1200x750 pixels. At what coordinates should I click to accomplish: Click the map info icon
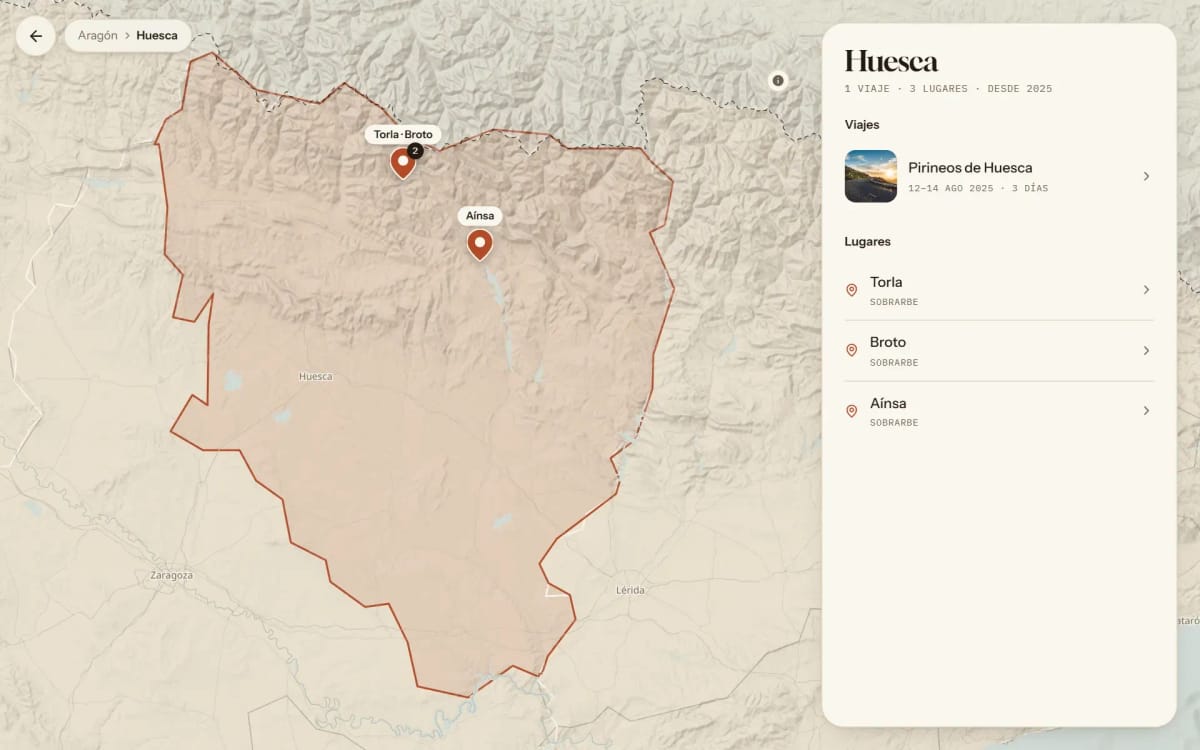point(778,80)
